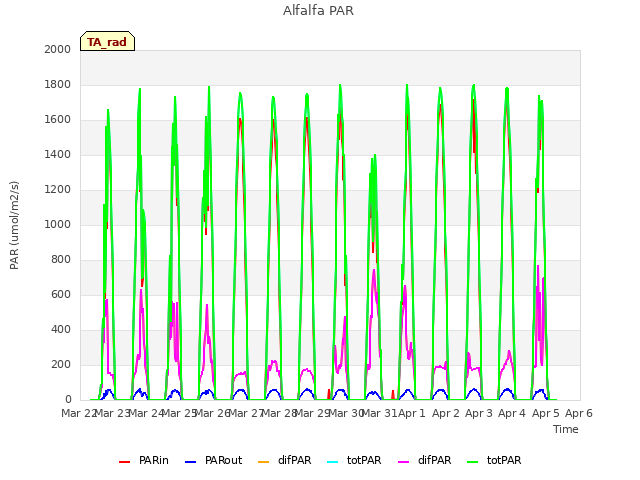Click the 1000 y-axis tick label
Viewport: 640px width, 480px height.
point(58,224)
